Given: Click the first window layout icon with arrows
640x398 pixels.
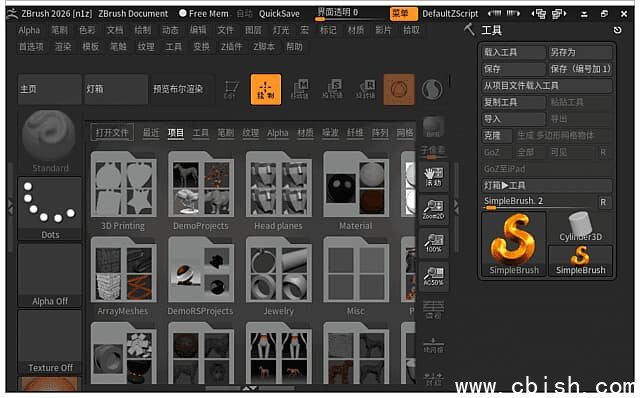Looking at the screenshot, I should click(539, 14).
